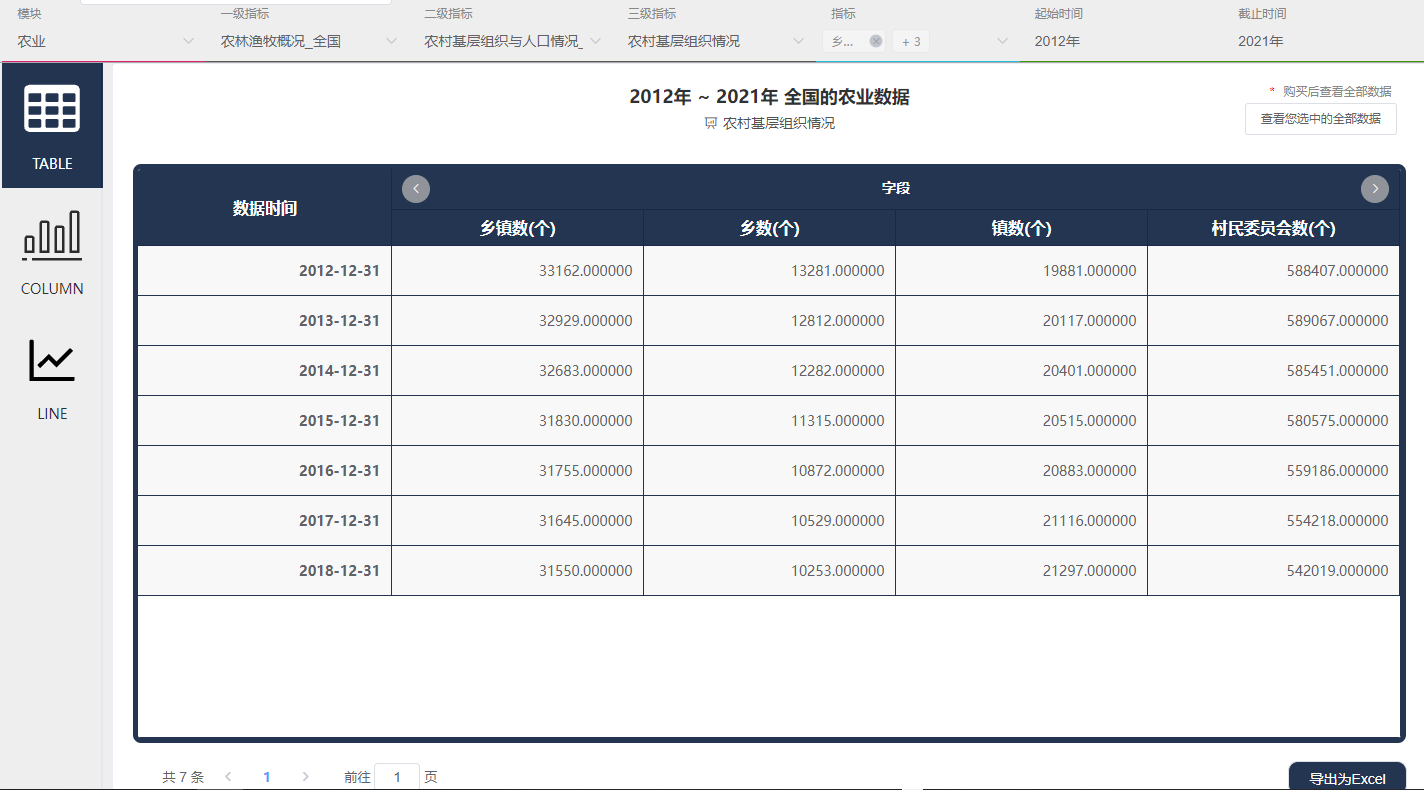Click 导出为Excel button

coord(1347,778)
